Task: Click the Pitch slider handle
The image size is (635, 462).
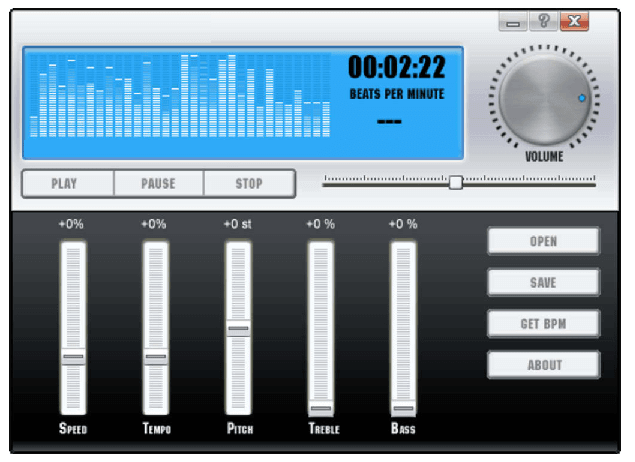Action: (239, 329)
